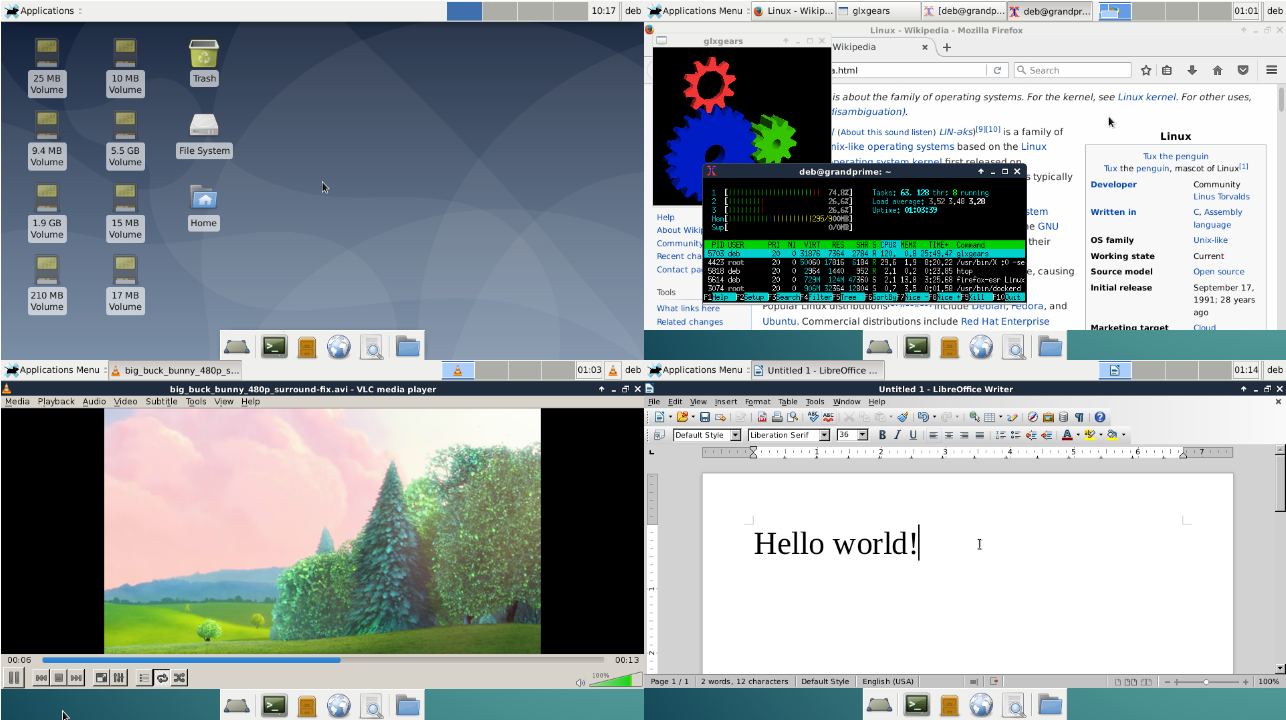Click Writer vertical scrollbar
Viewport: 1286px width, 720px height.
(1280, 560)
